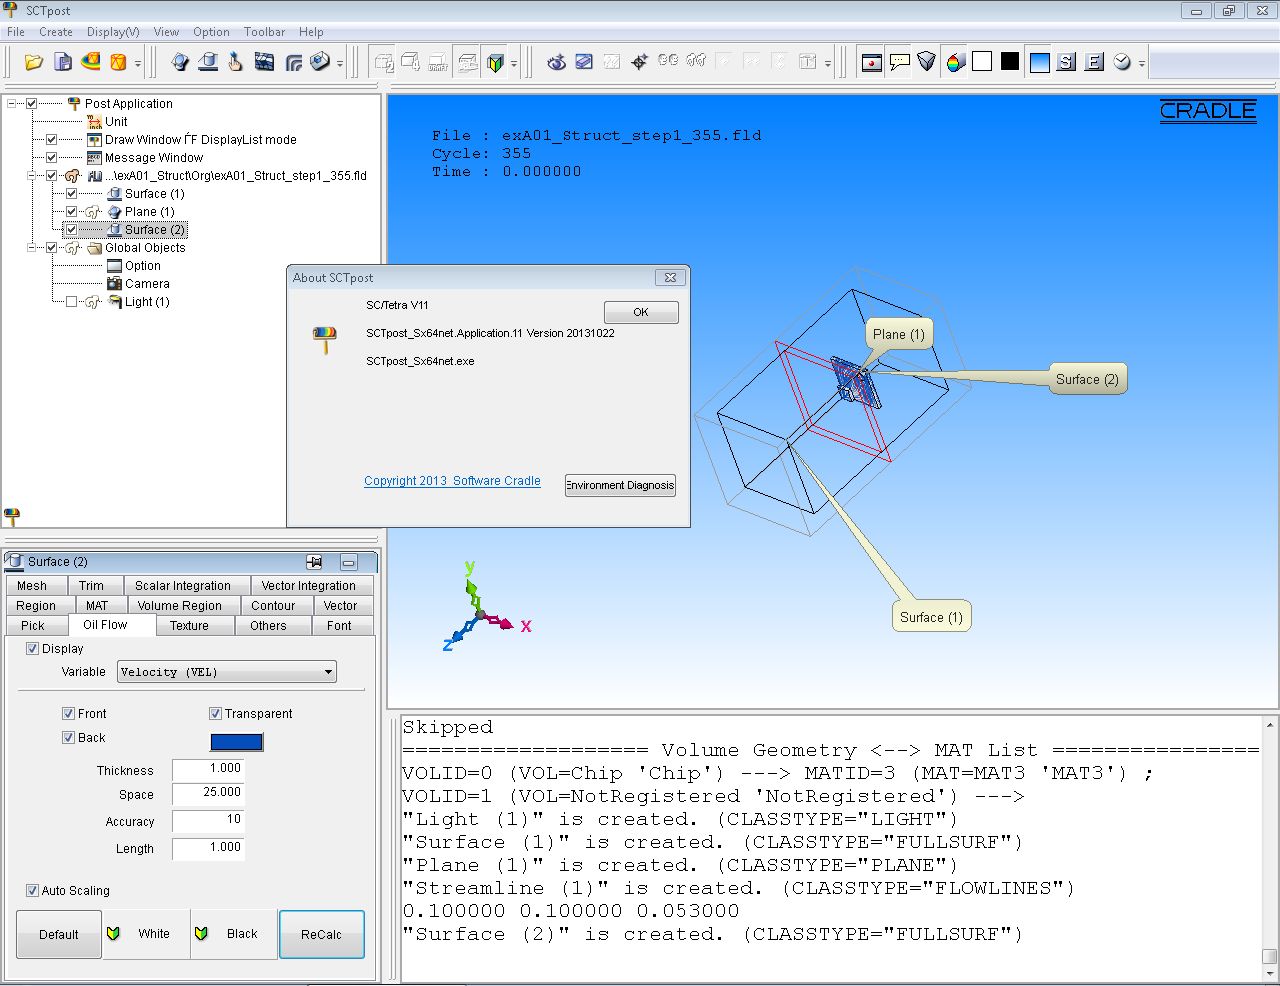Click the DRAFT mode toolbar icon

click(x=439, y=62)
